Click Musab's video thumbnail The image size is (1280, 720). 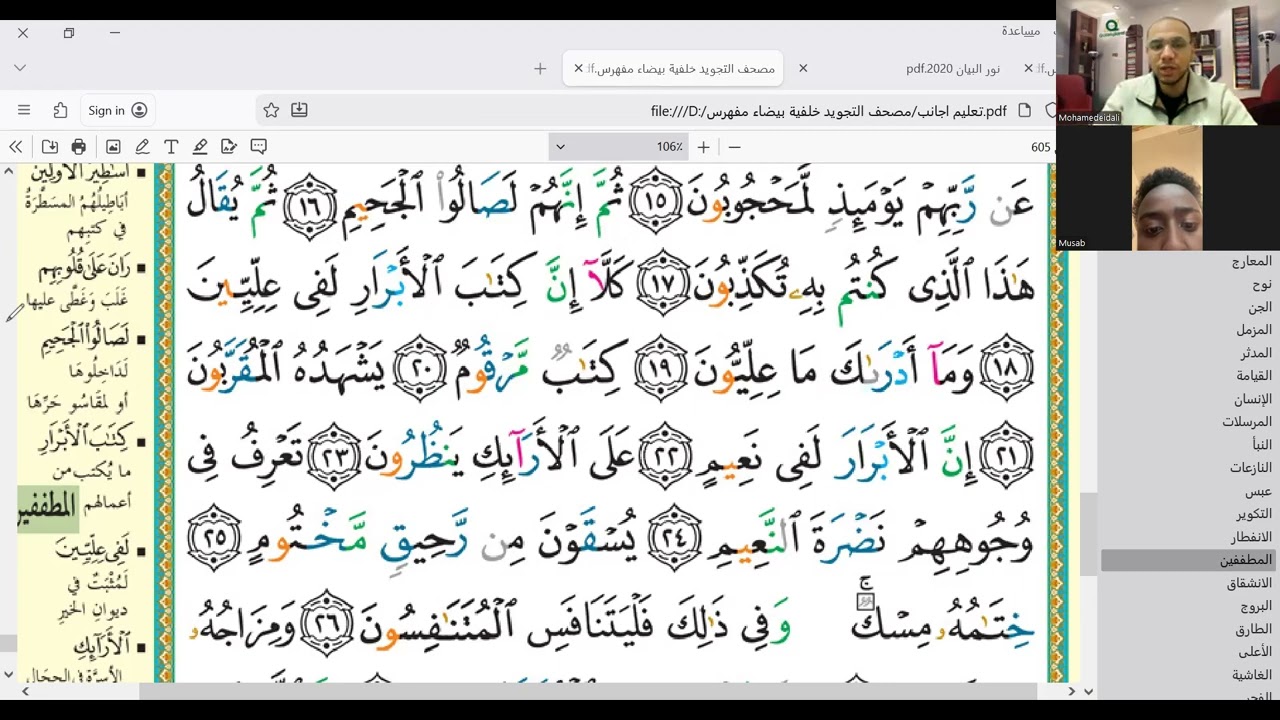(1168, 188)
